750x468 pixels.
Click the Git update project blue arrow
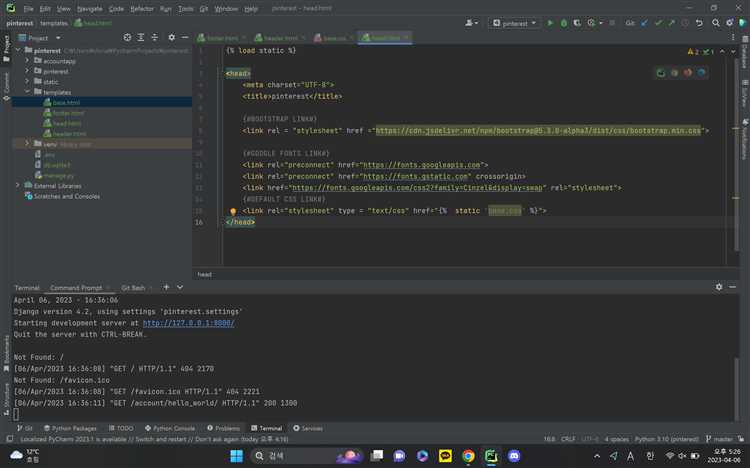pyautogui.click(x=644, y=23)
